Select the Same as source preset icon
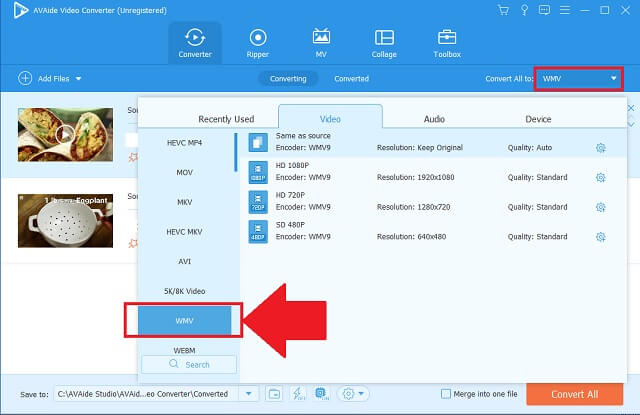The image size is (640, 415). tap(258, 142)
